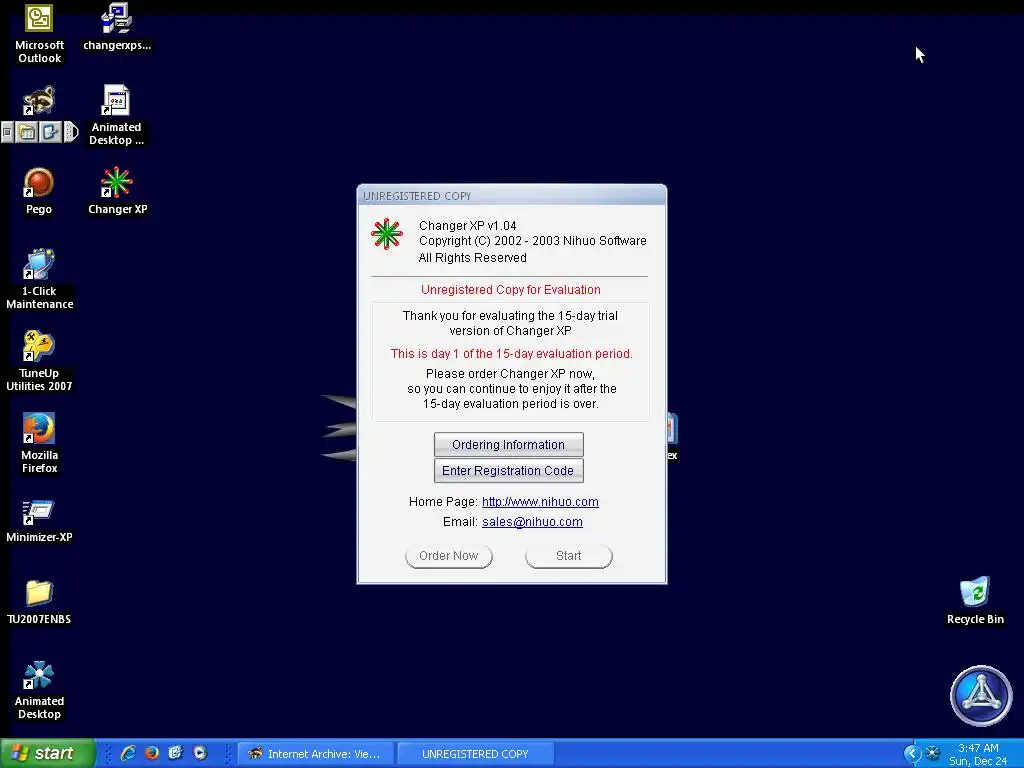The width and height of the screenshot is (1024, 768).
Task: Click the raccoon shortcut desktop icon
Action: 39,101
